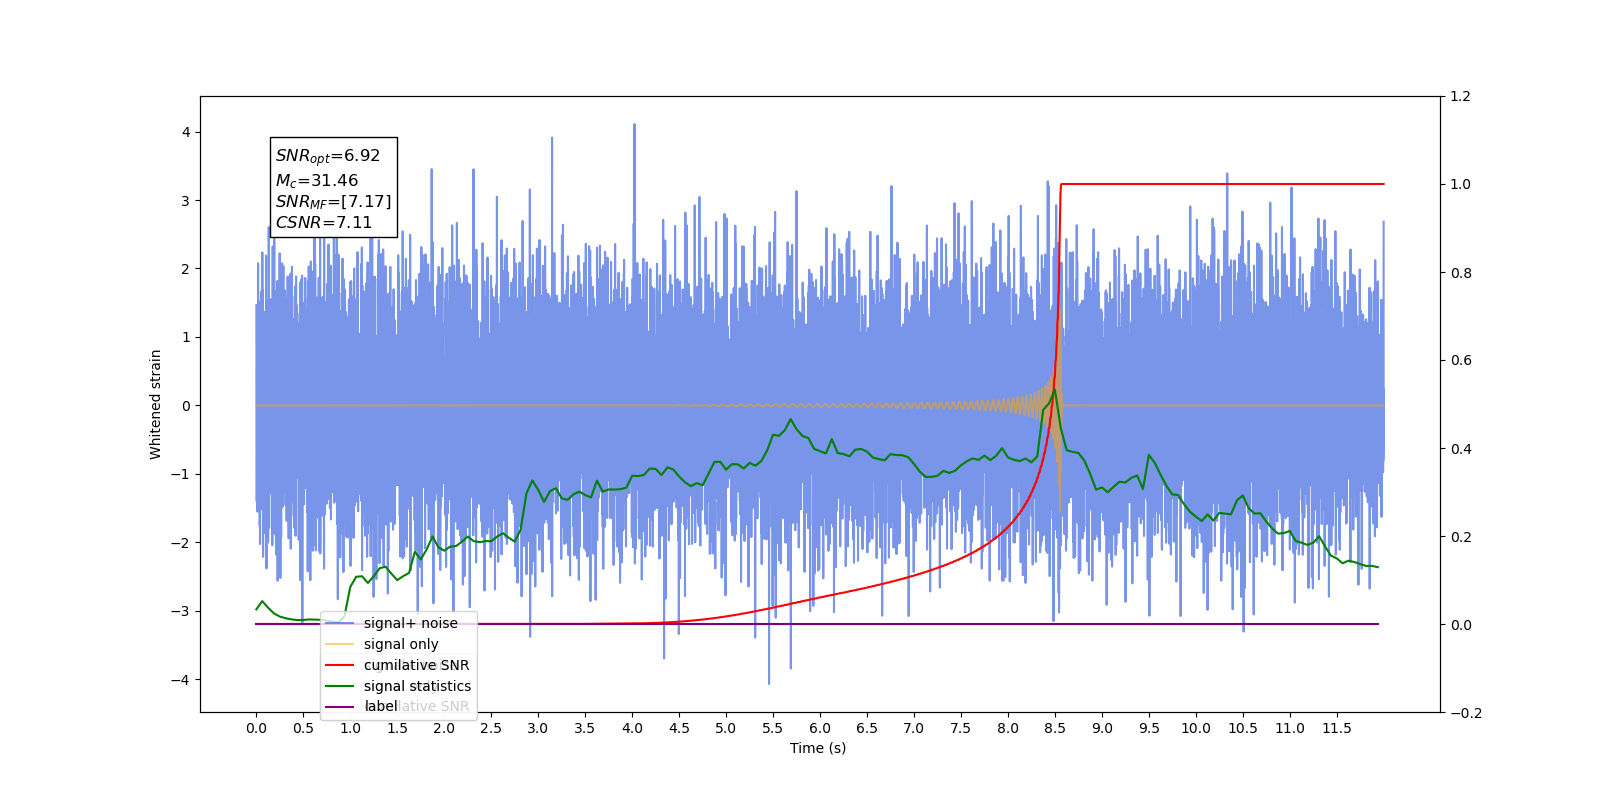Click the 4.0 tick on the time axis
The height and width of the screenshot is (800, 1600).
(632, 728)
